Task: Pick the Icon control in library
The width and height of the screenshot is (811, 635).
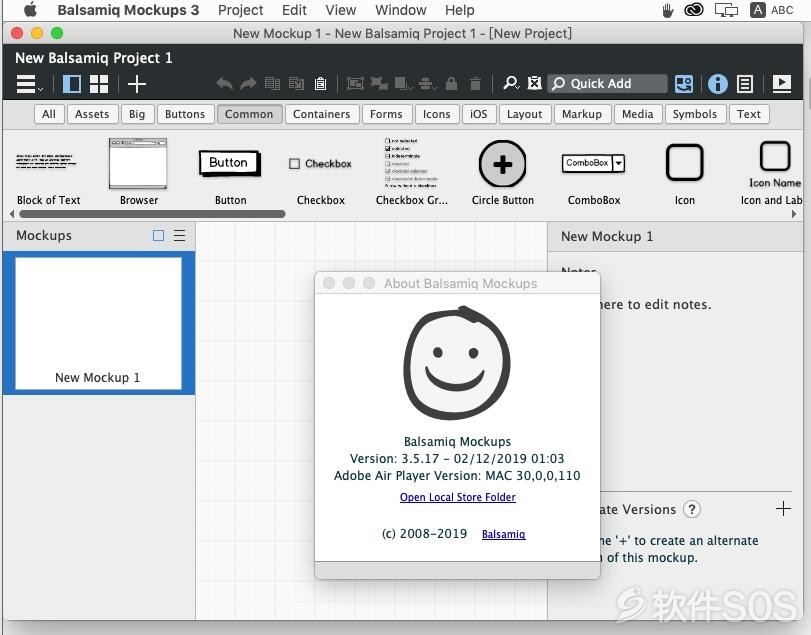Action: click(x=685, y=172)
